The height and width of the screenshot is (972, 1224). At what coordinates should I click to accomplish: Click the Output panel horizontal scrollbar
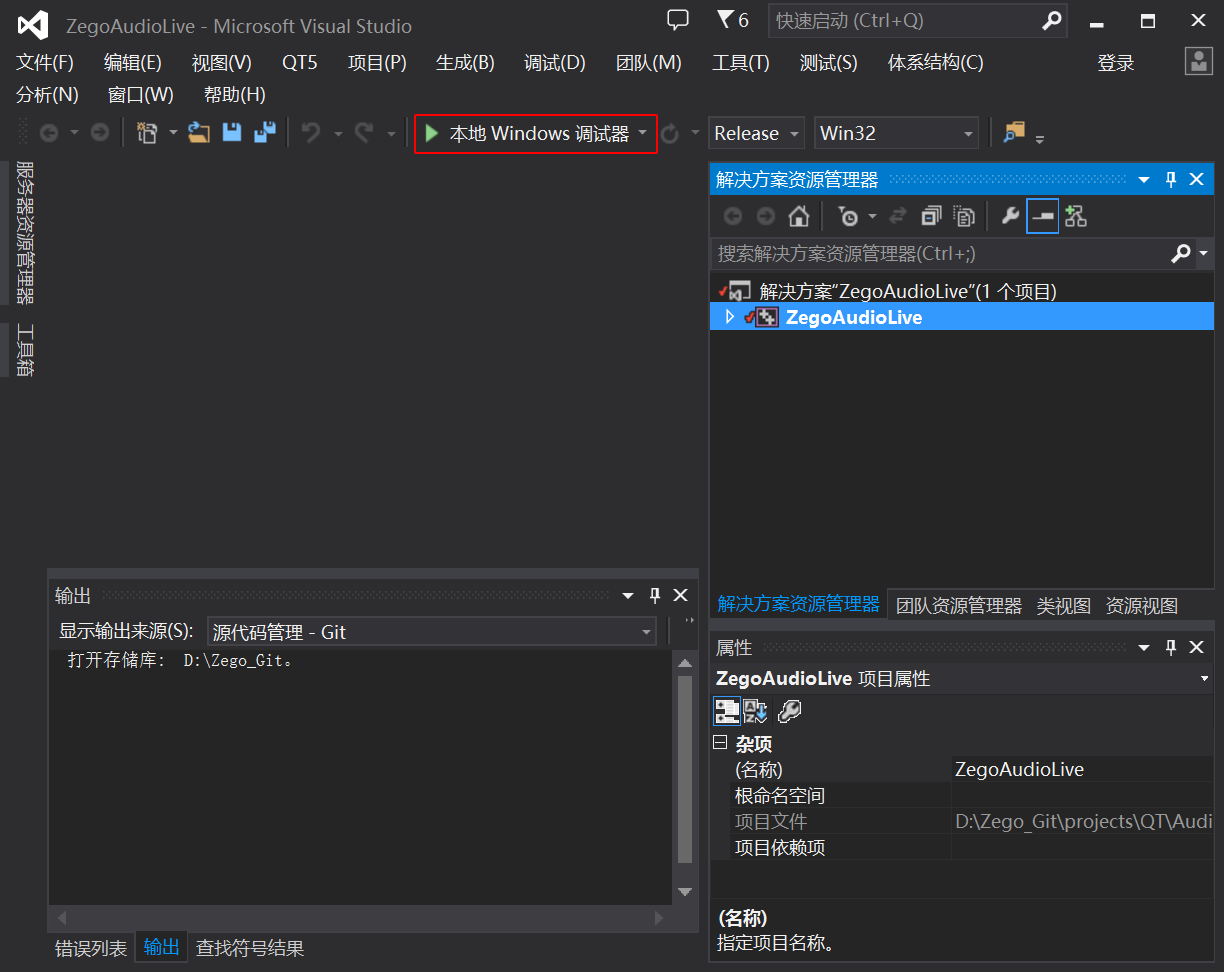pos(360,917)
